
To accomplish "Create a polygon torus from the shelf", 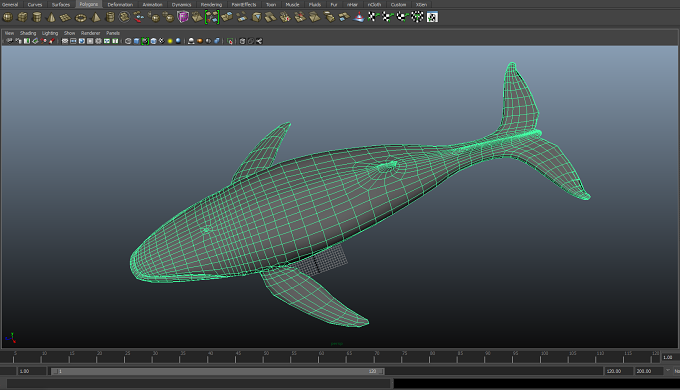I will pos(81,18).
